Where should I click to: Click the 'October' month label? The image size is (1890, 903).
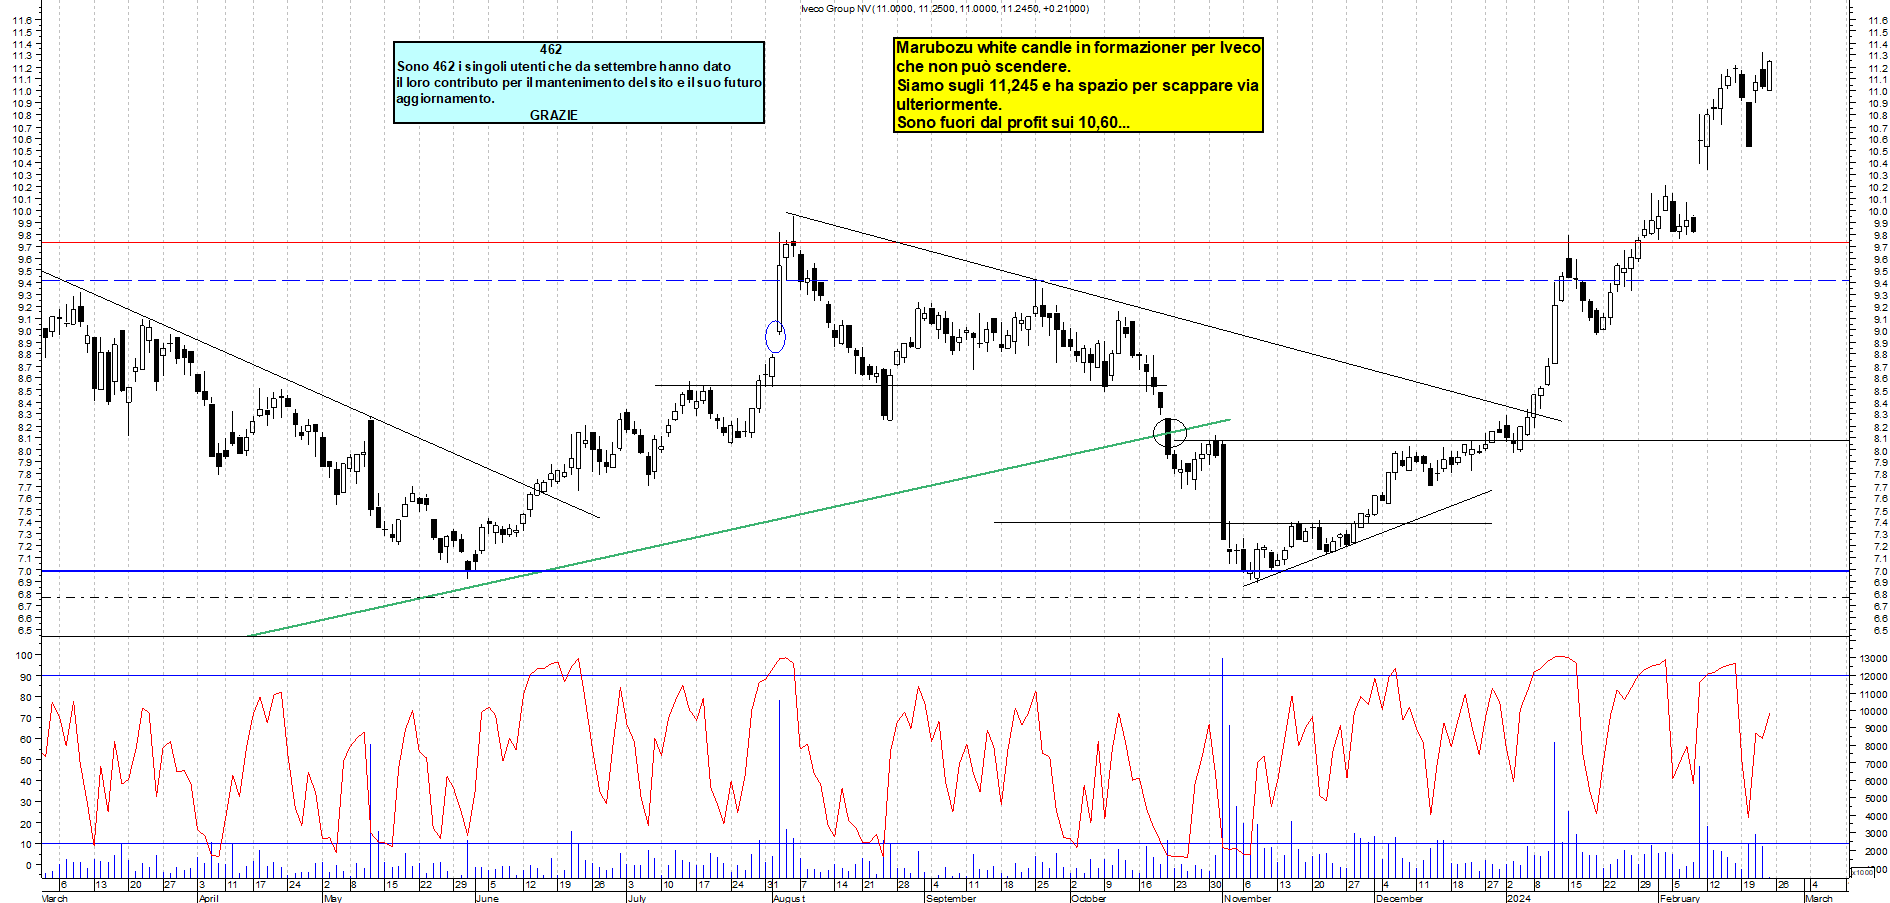coord(1088,898)
